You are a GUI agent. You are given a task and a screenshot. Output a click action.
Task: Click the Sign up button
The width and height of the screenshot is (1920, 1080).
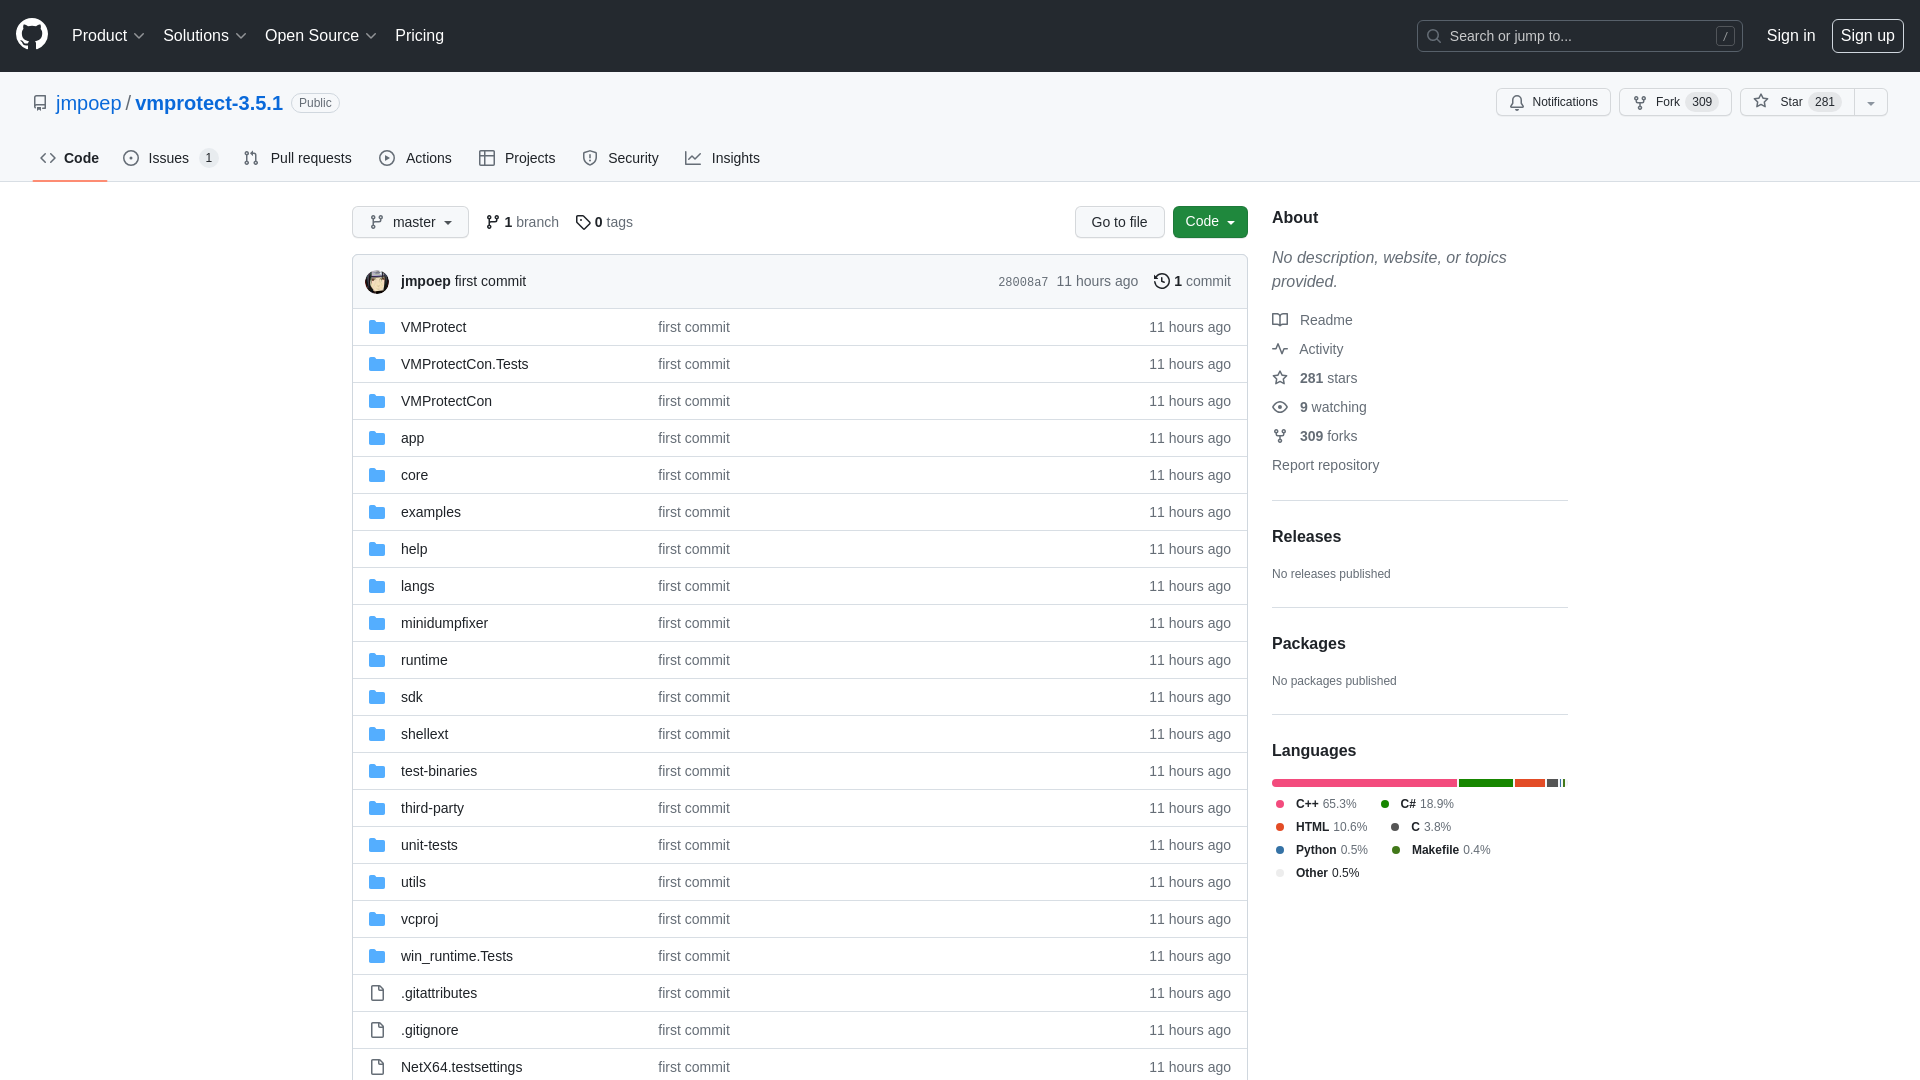[1867, 36]
